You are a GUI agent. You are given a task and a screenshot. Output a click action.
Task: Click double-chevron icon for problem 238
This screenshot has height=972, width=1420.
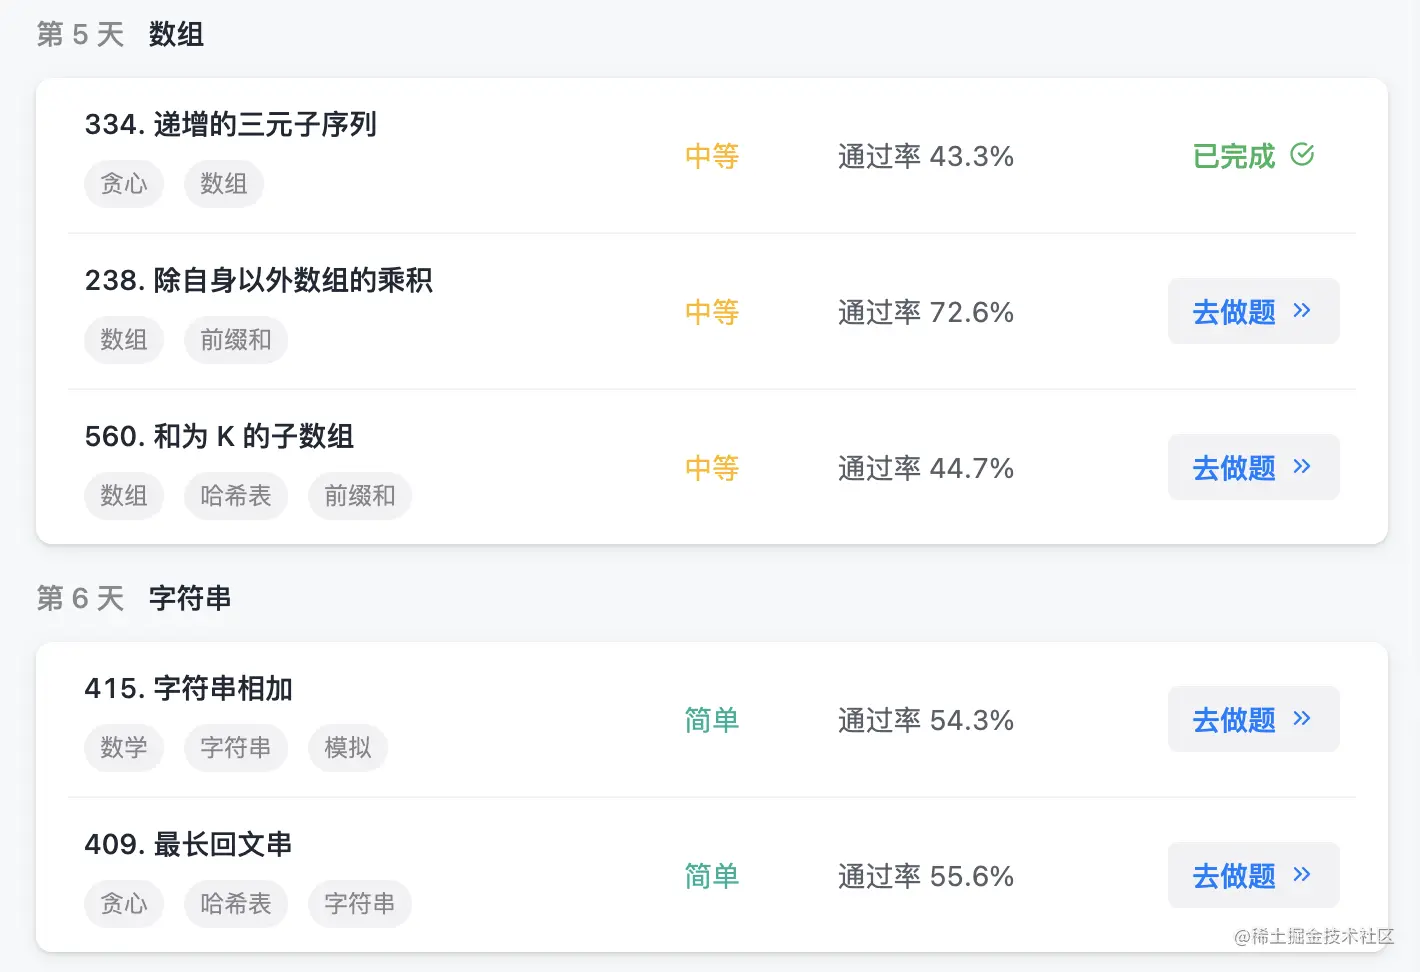coord(1302,311)
